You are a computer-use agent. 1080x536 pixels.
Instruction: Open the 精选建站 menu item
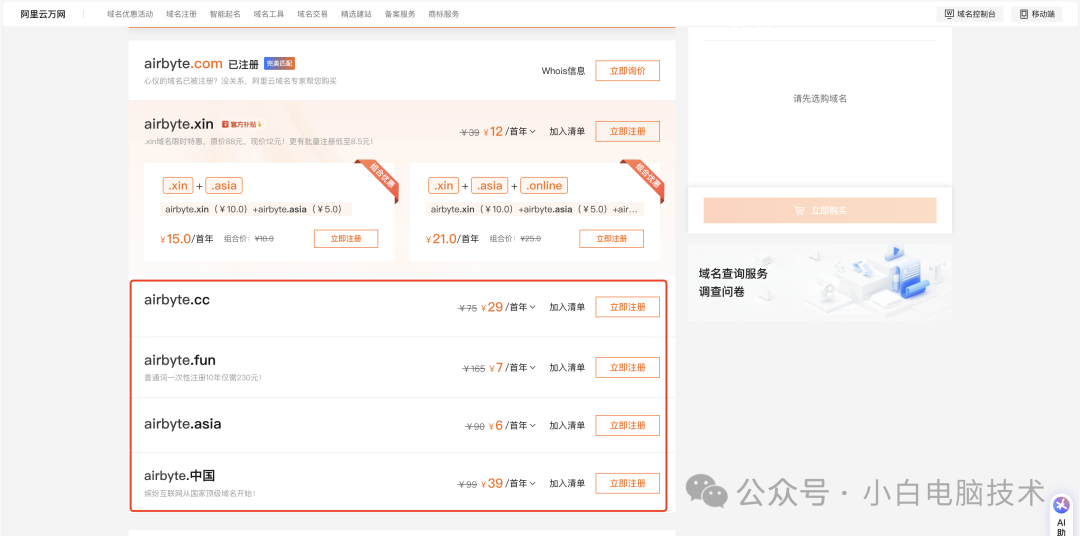(356, 14)
